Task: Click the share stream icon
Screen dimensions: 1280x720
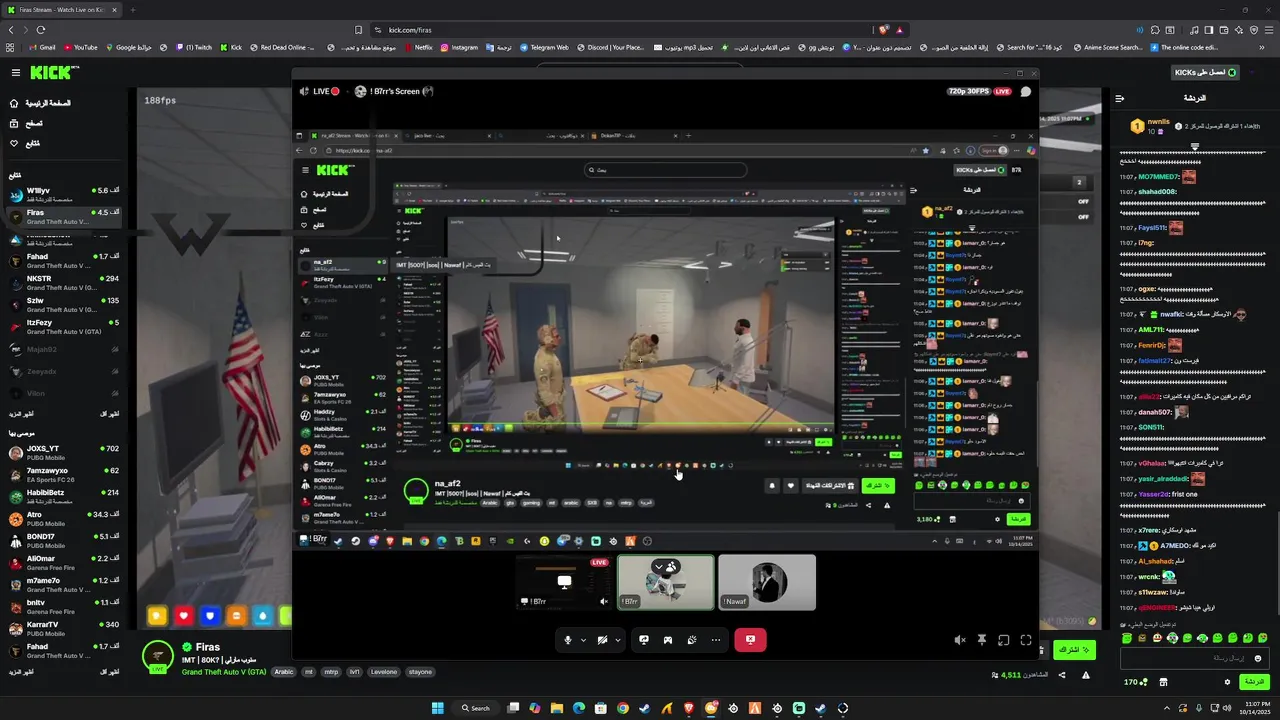Action: click(x=1062, y=675)
